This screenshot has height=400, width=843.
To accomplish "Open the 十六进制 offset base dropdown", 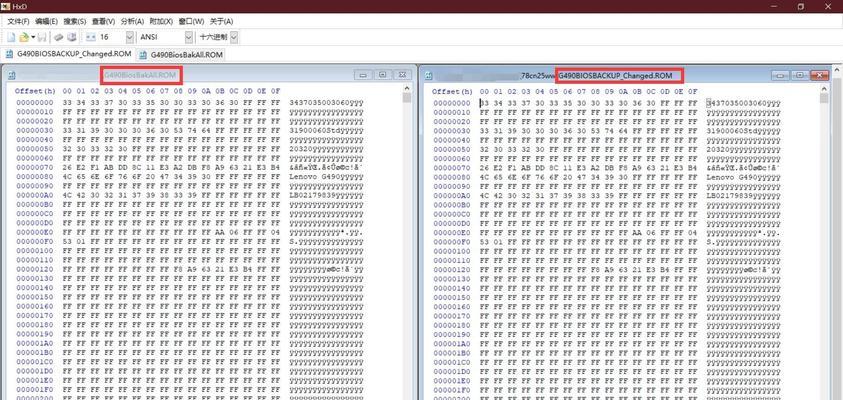I will point(234,37).
